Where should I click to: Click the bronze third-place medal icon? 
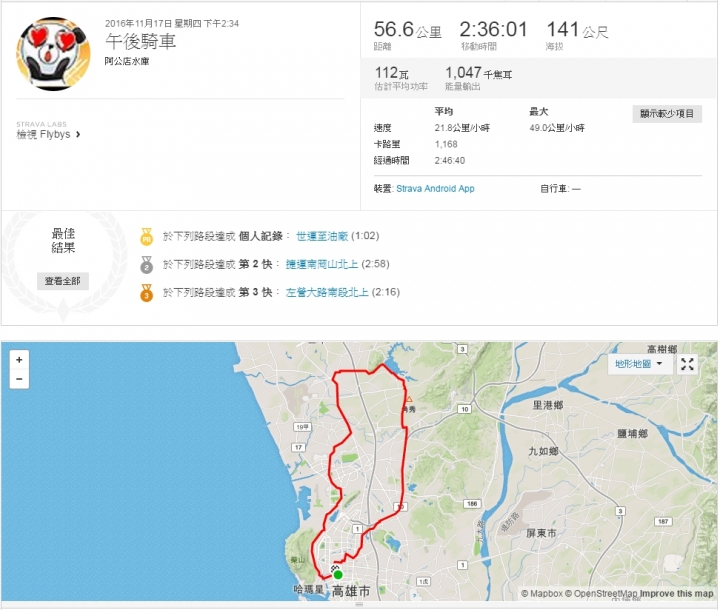point(146,293)
